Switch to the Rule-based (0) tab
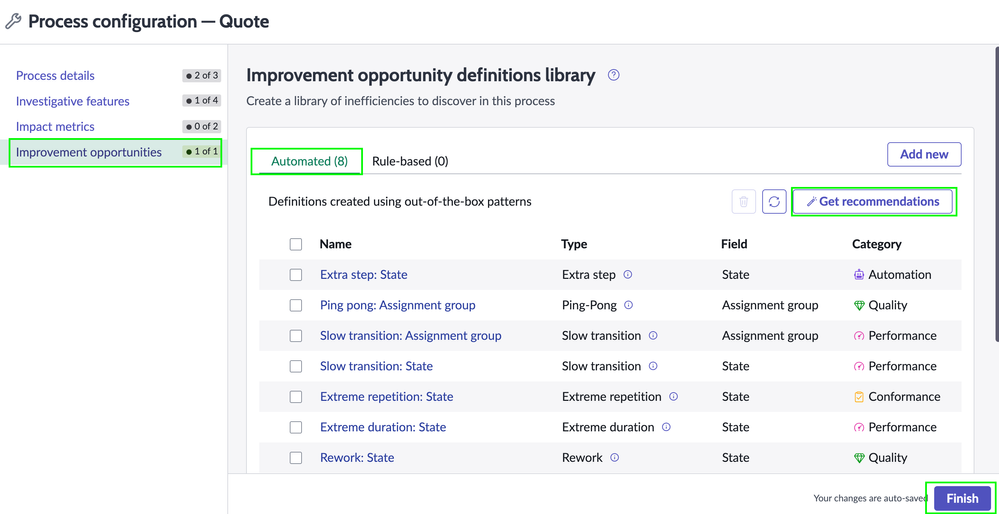Screen dimensions: 999x514 pyautogui.click(x=410, y=161)
